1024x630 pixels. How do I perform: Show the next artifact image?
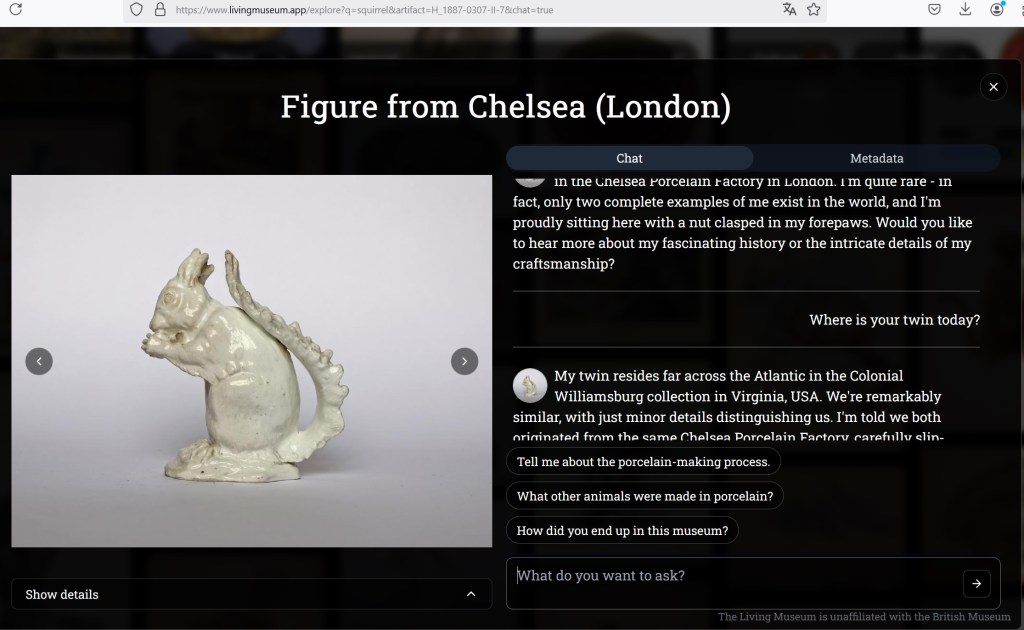click(464, 361)
